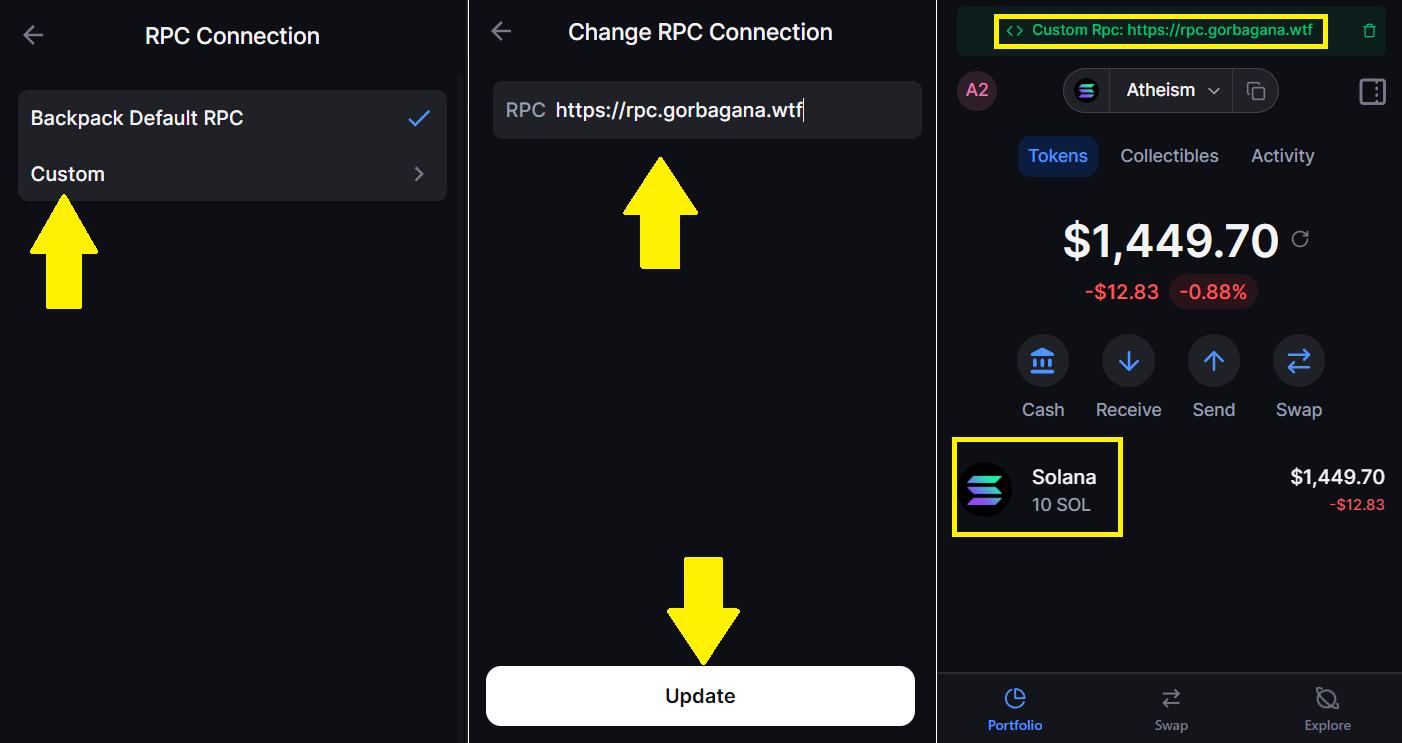Delete the custom RPC banner via trash icon
Image resolution: width=1402 pixels, height=743 pixels.
(x=1369, y=31)
